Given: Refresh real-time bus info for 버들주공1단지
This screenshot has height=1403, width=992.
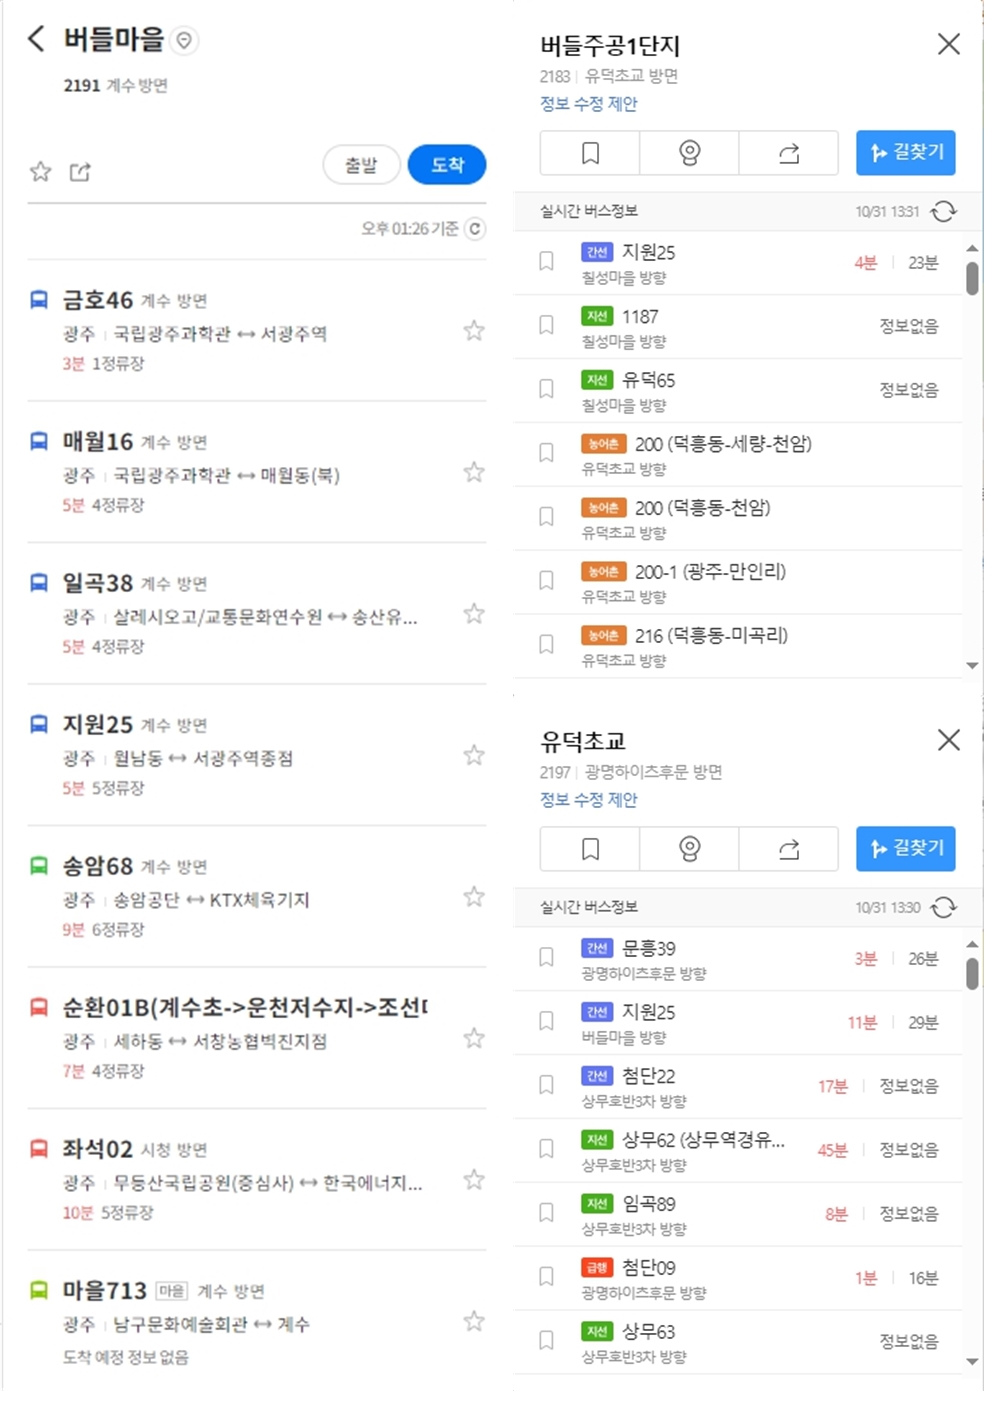Looking at the screenshot, I should [x=944, y=210].
